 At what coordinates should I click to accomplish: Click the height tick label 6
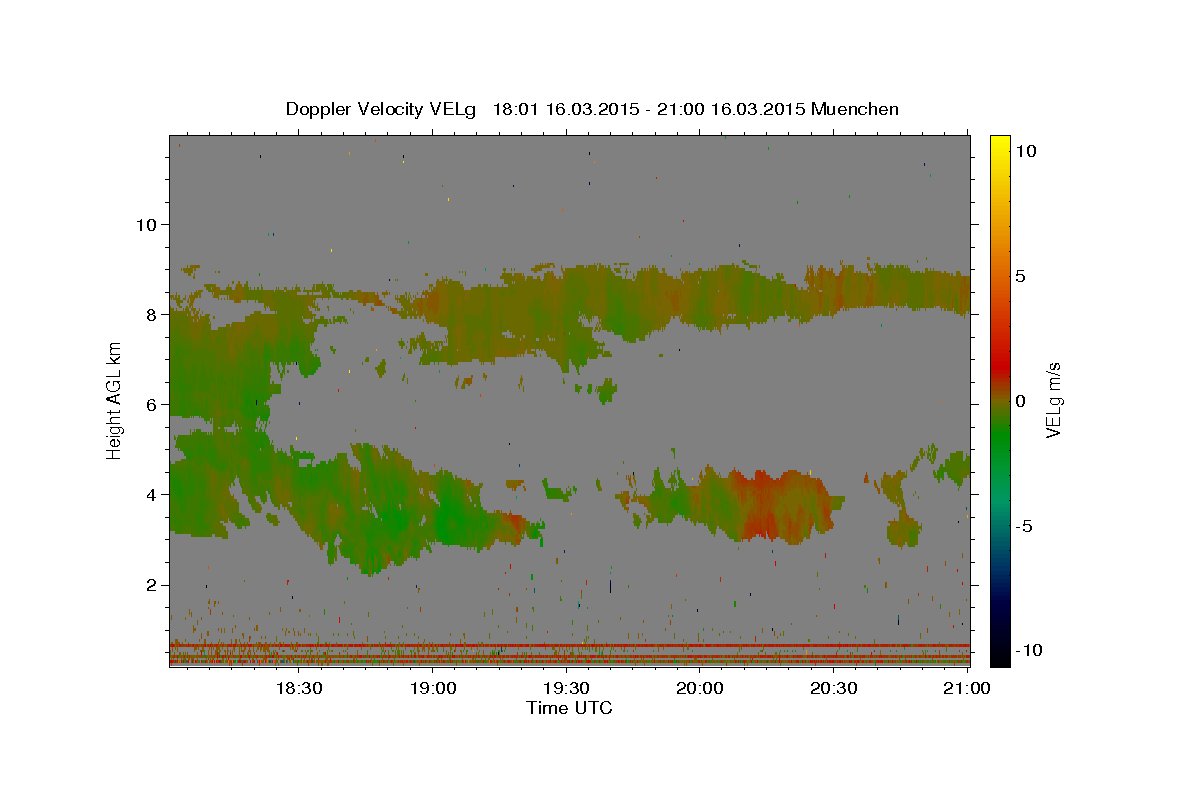[151, 404]
